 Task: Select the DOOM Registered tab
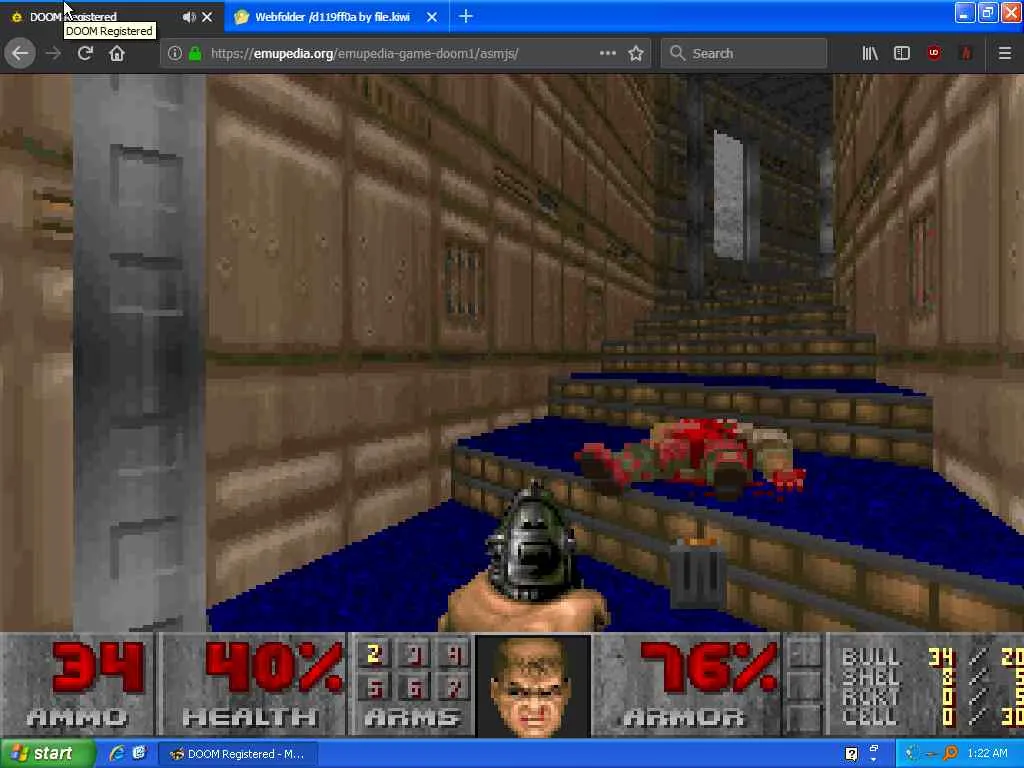coord(112,17)
